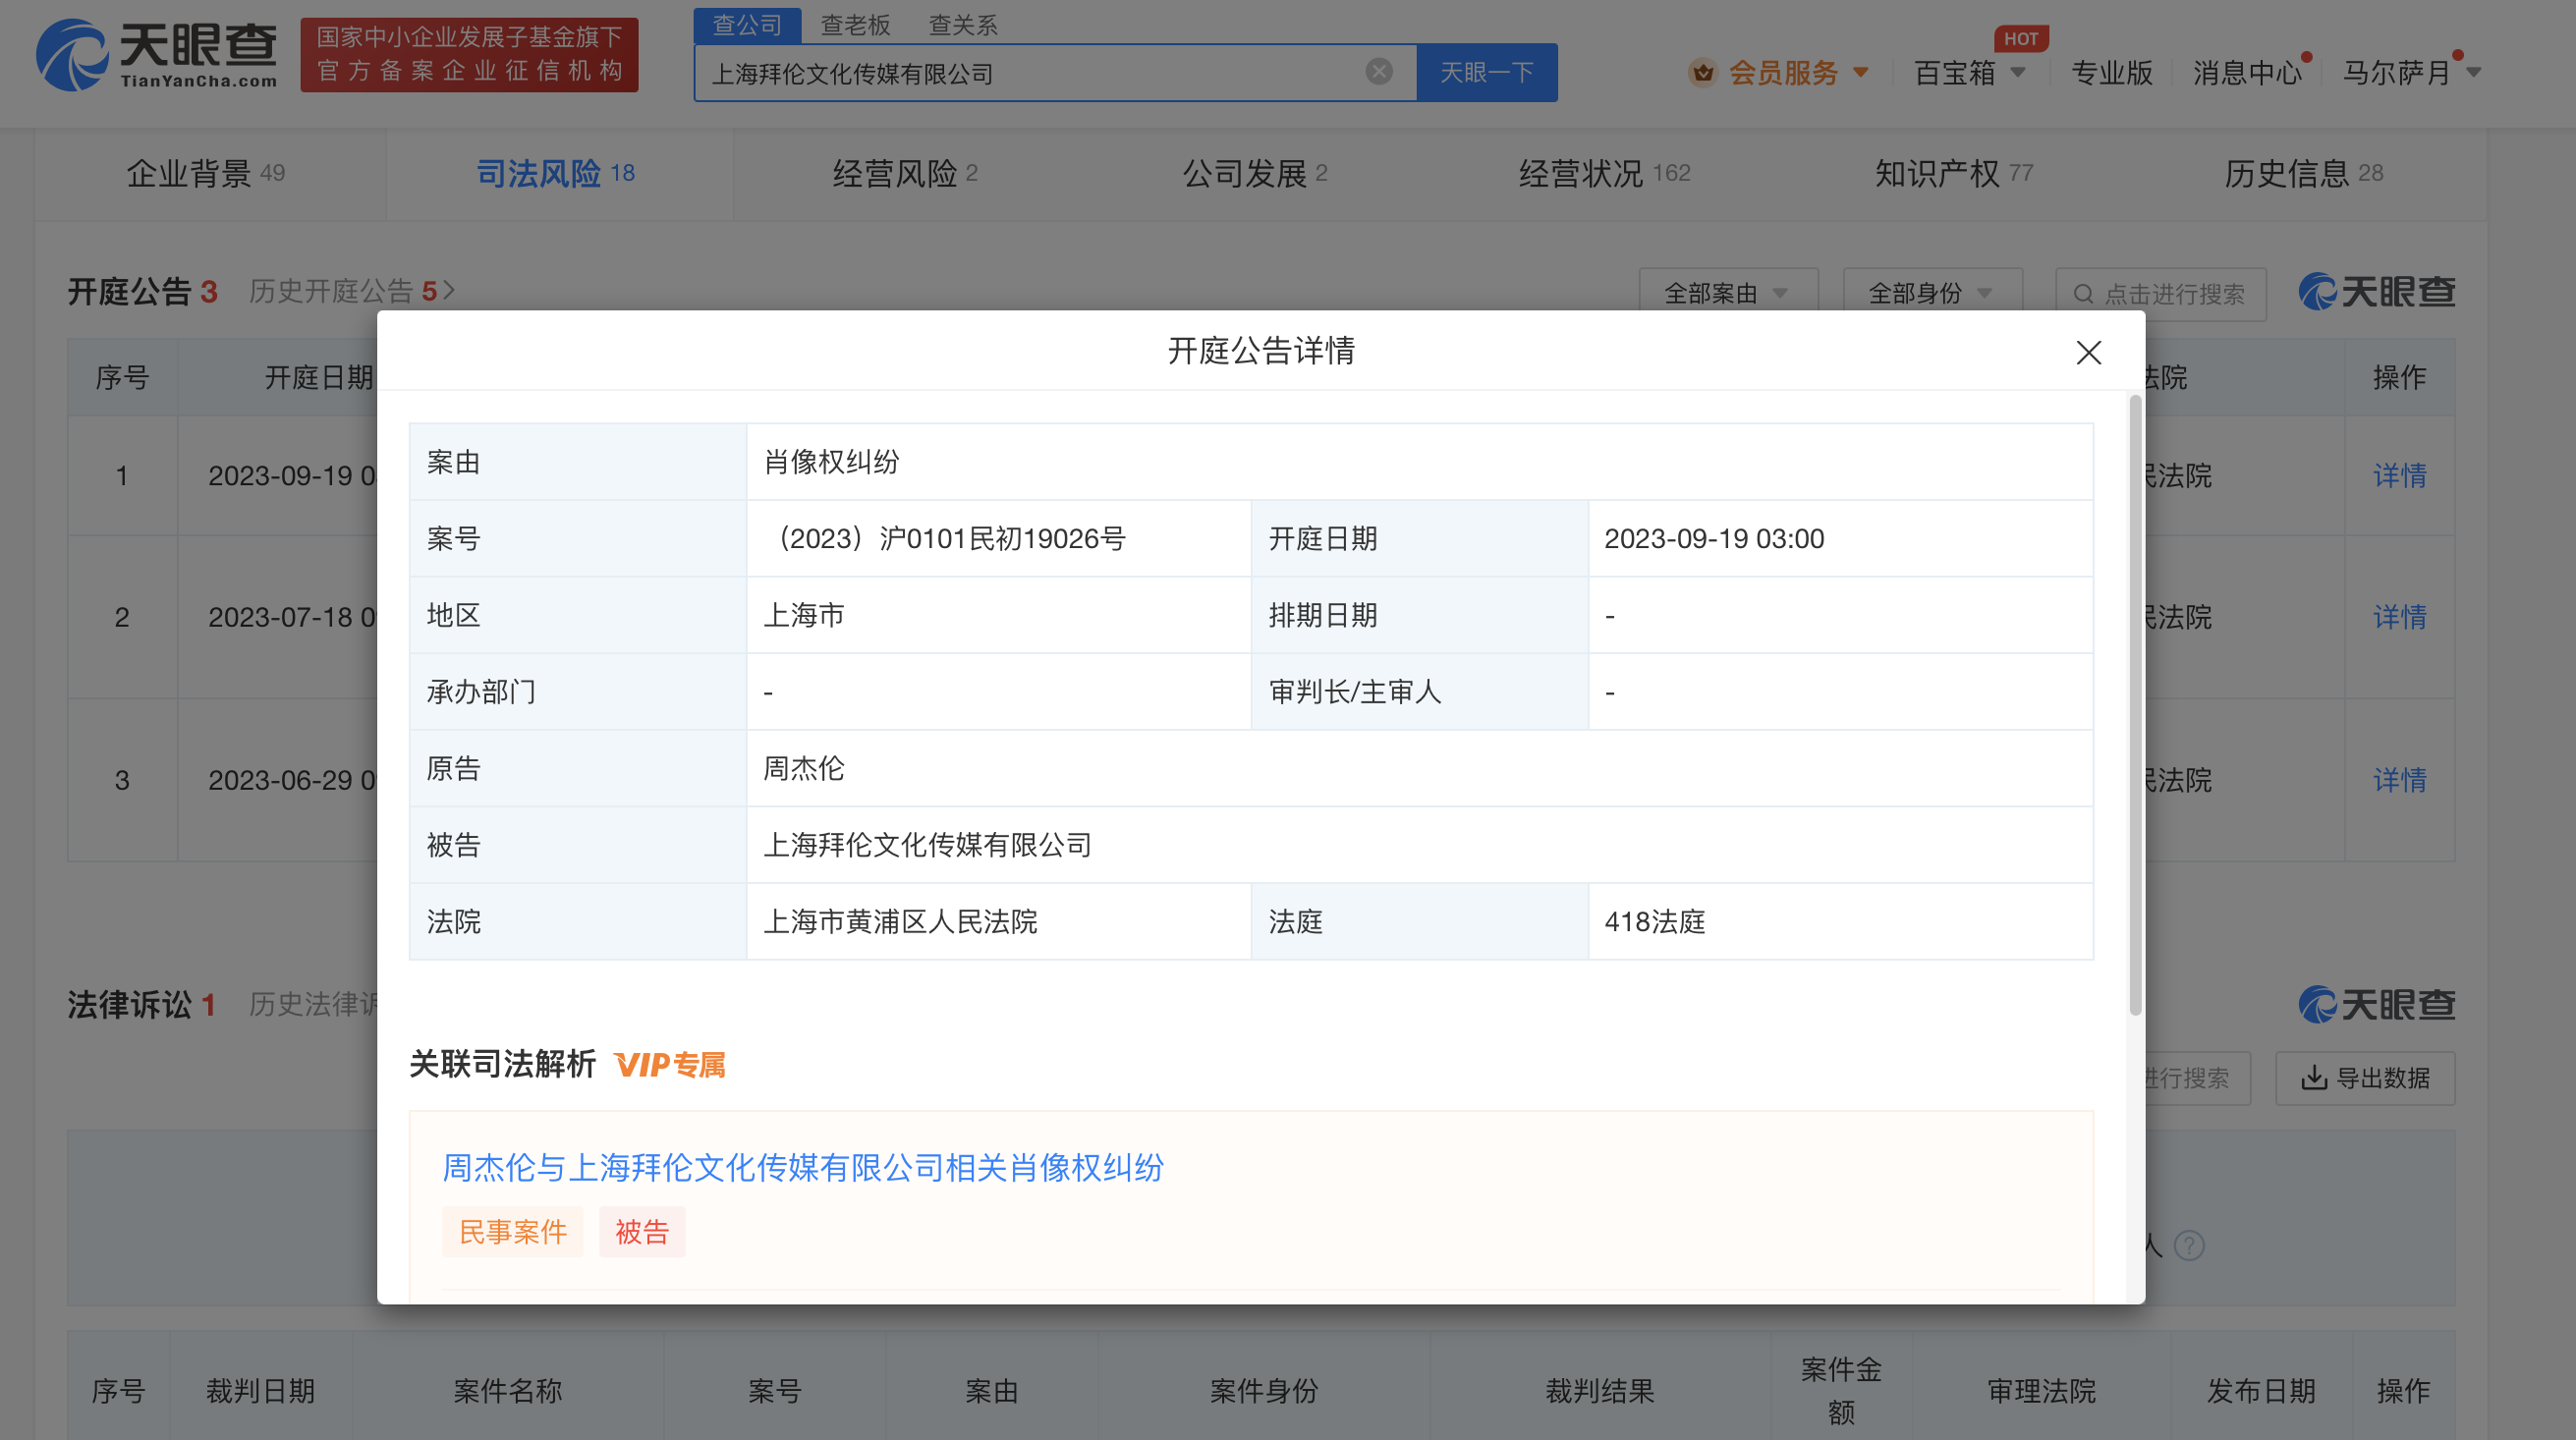Screen dimensions: 2576x1440
Task: Click the 被告 tag in 关联司法解析
Action: pyautogui.click(x=642, y=1232)
